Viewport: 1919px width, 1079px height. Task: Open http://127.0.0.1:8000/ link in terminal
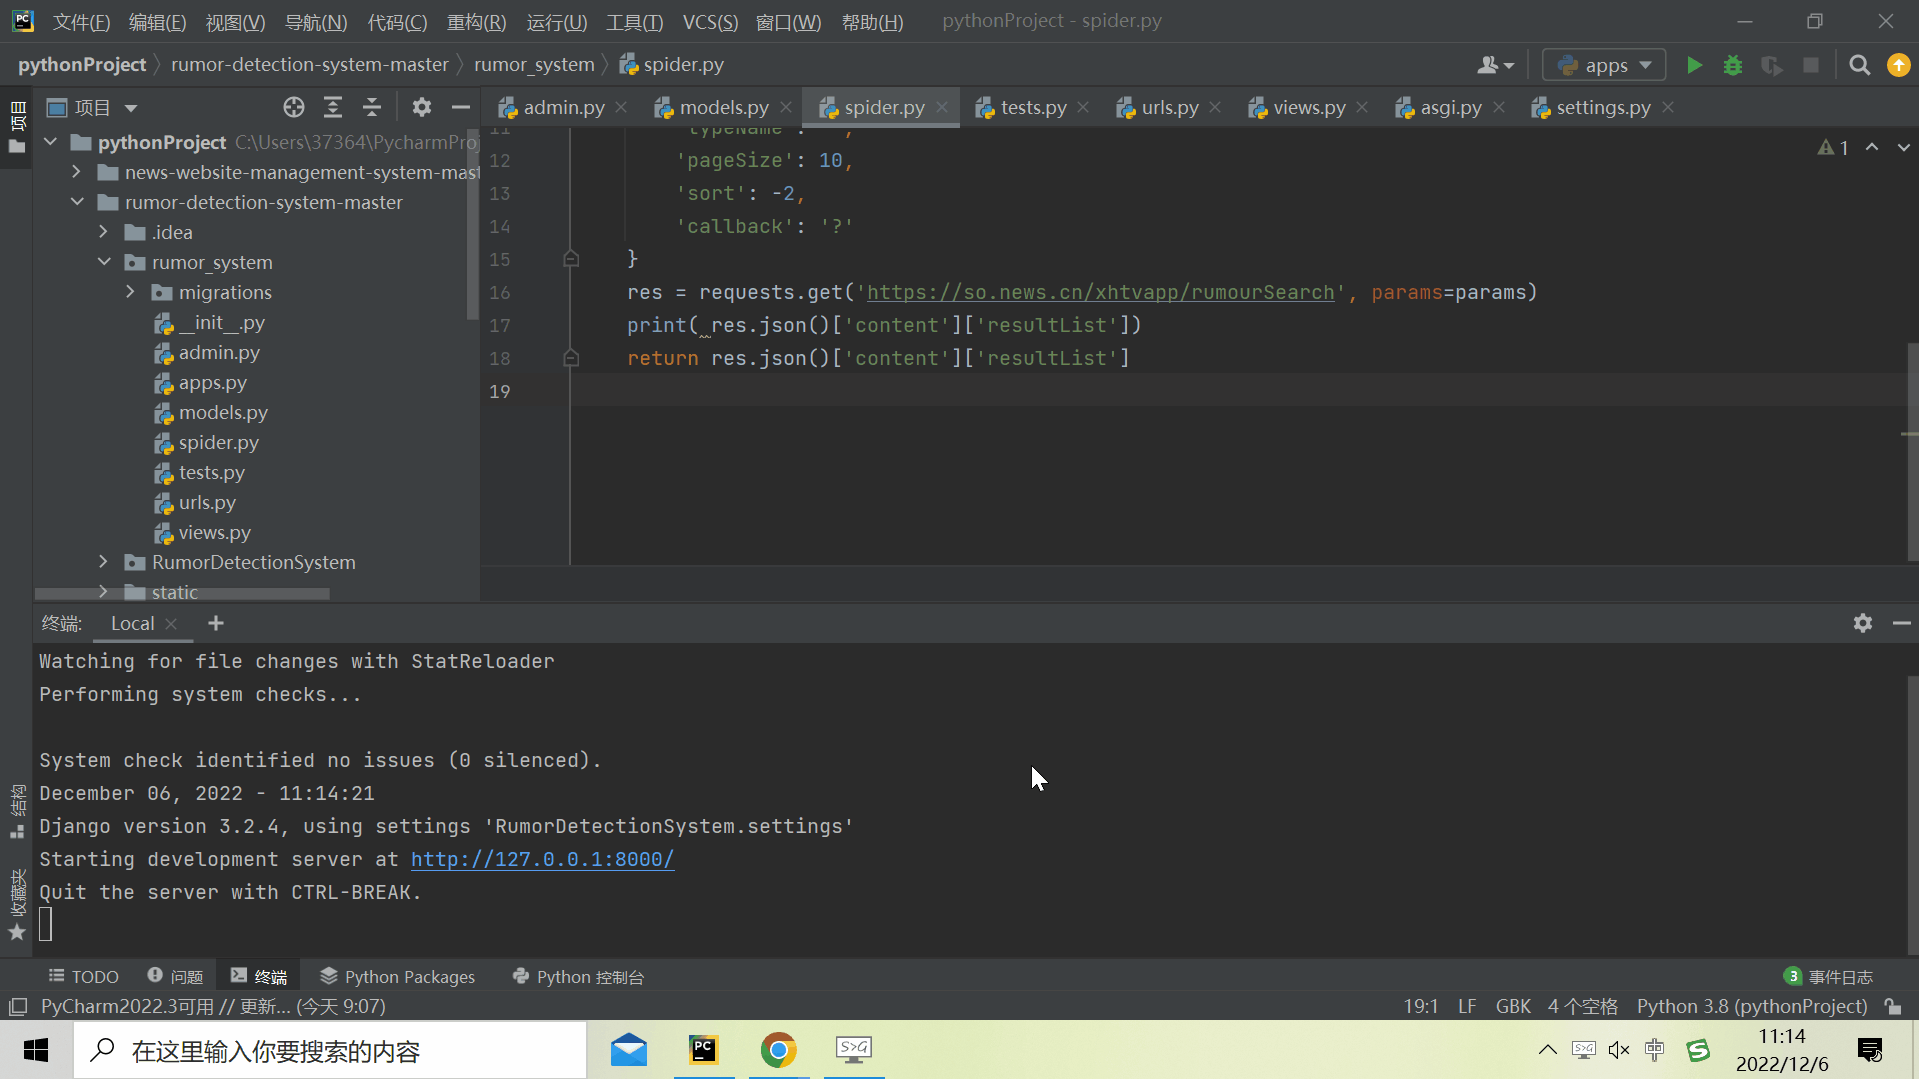point(541,859)
